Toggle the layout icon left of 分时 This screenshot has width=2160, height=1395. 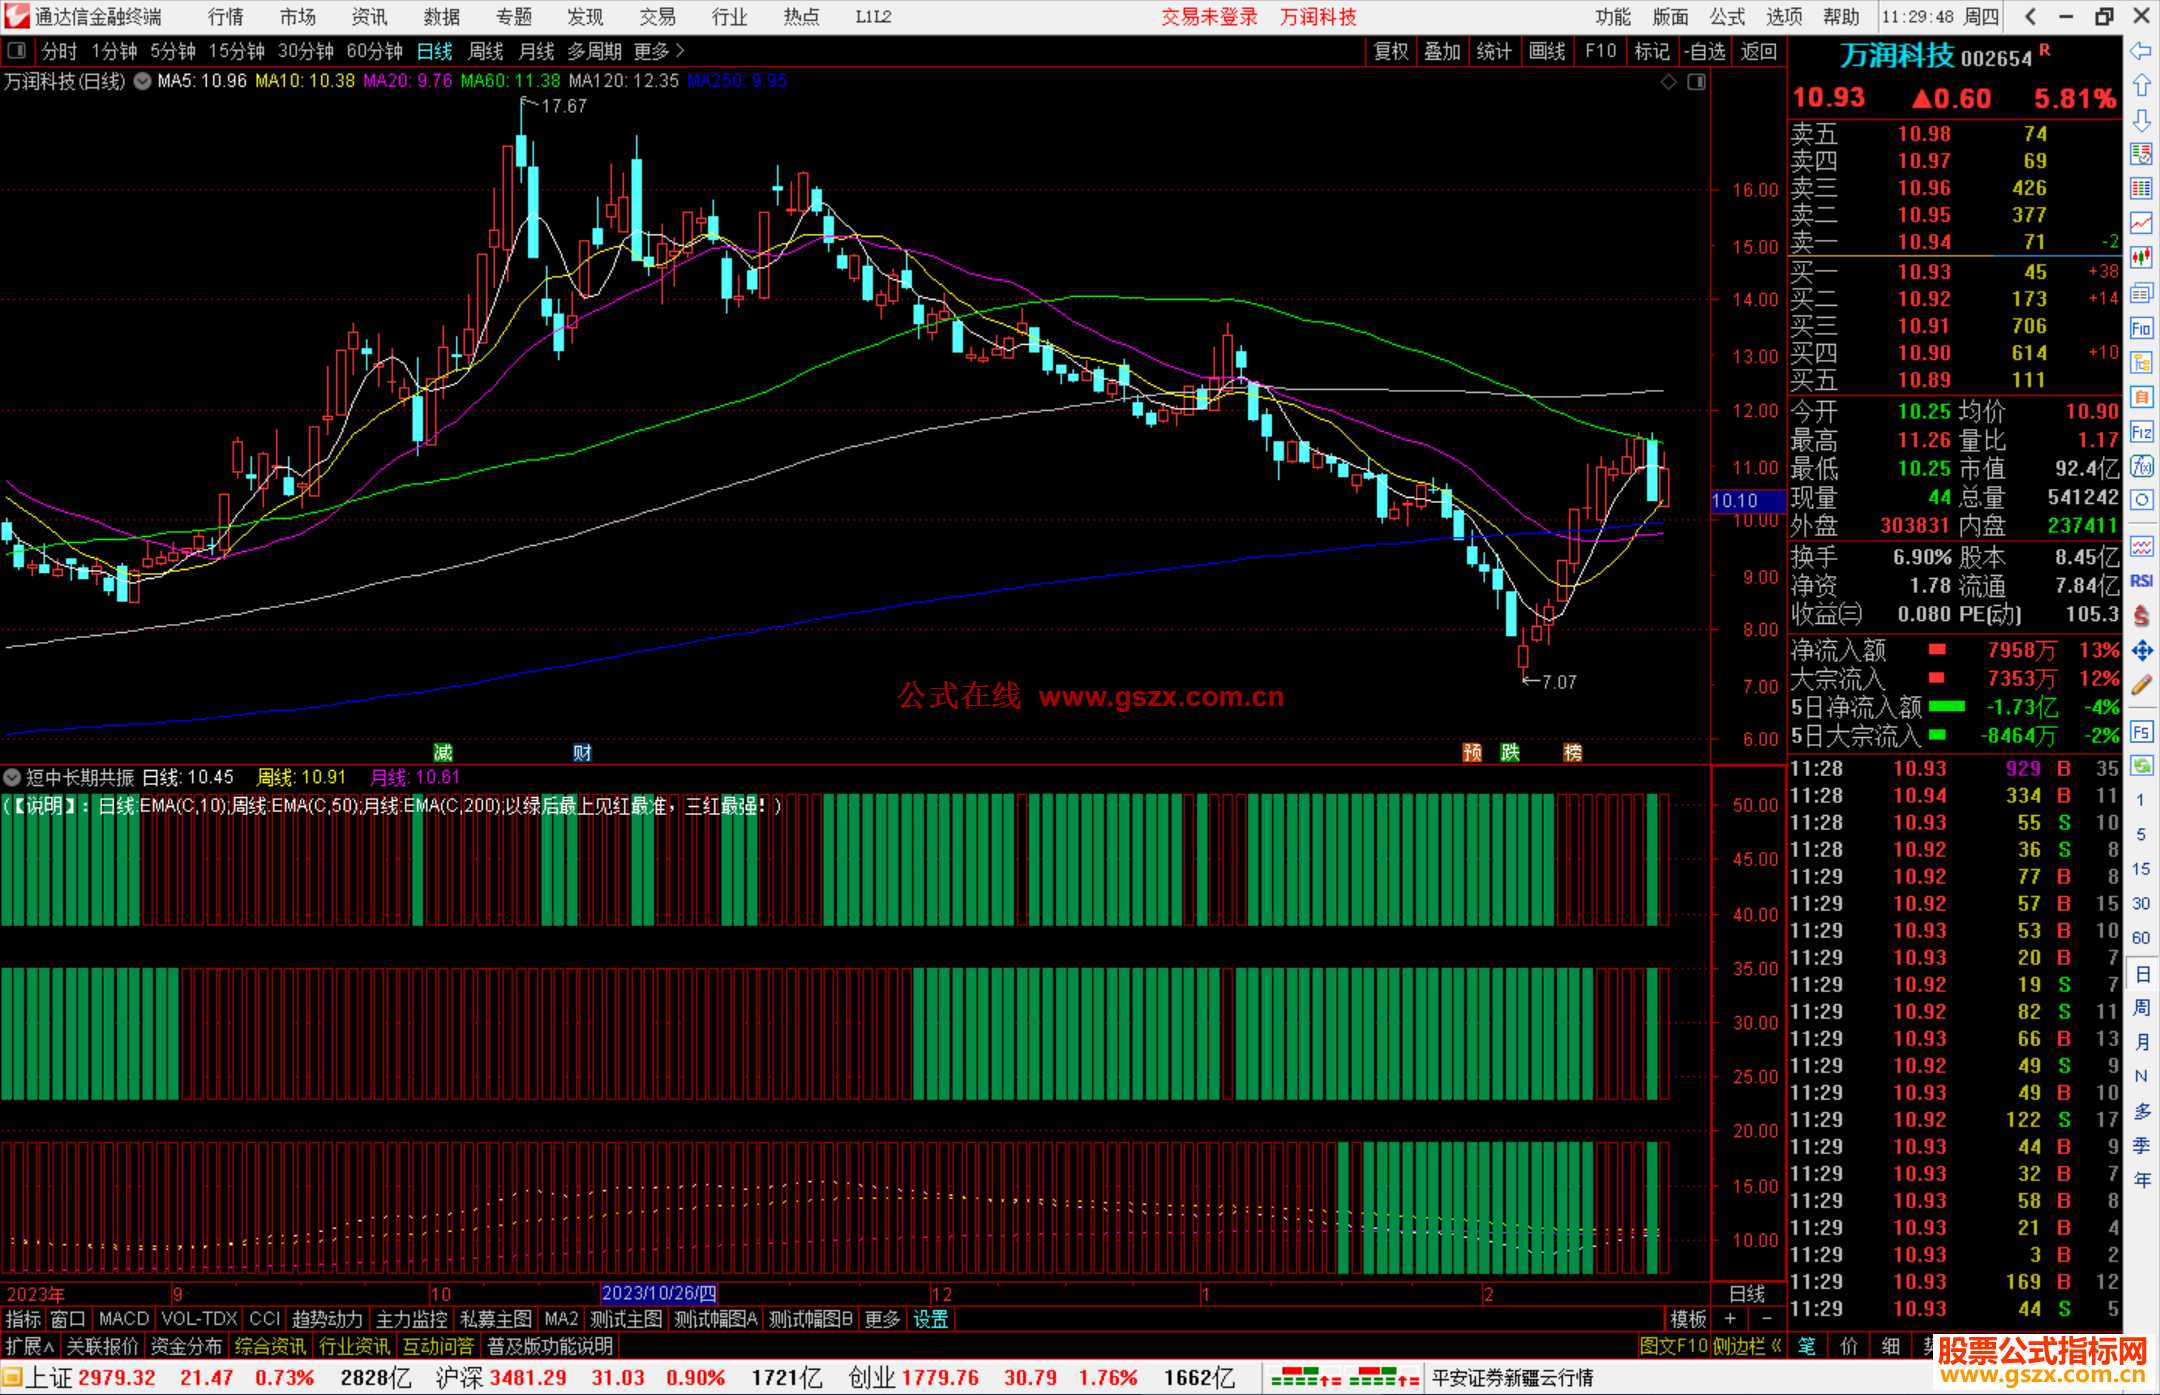click(17, 51)
